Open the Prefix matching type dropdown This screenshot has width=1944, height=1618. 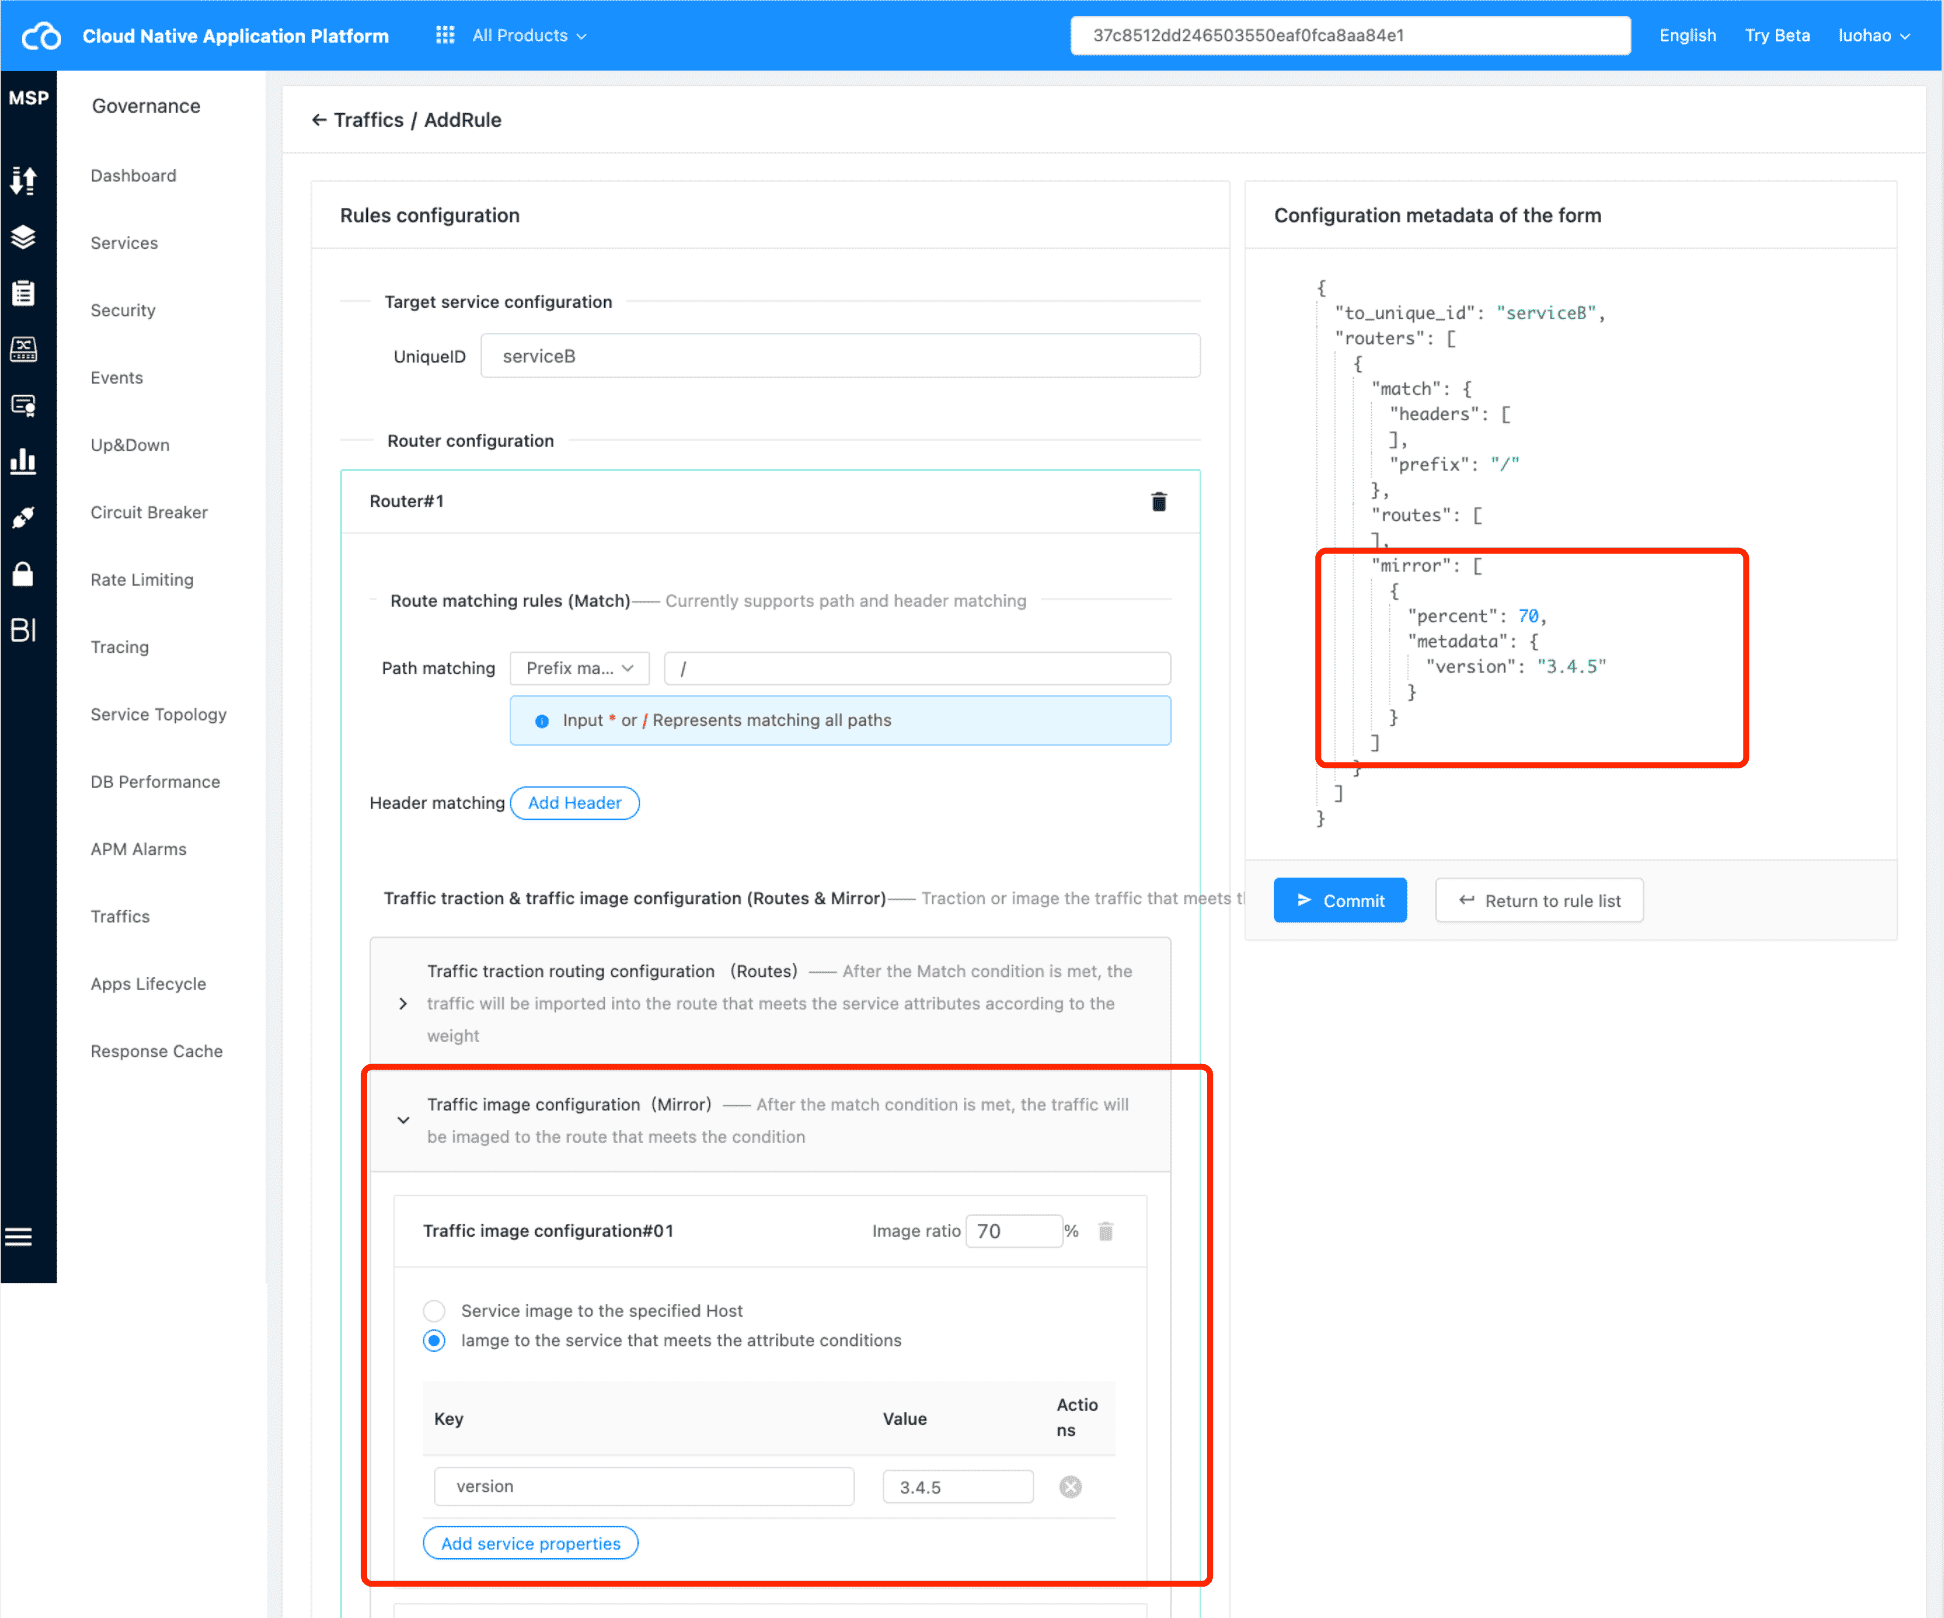click(580, 668)
